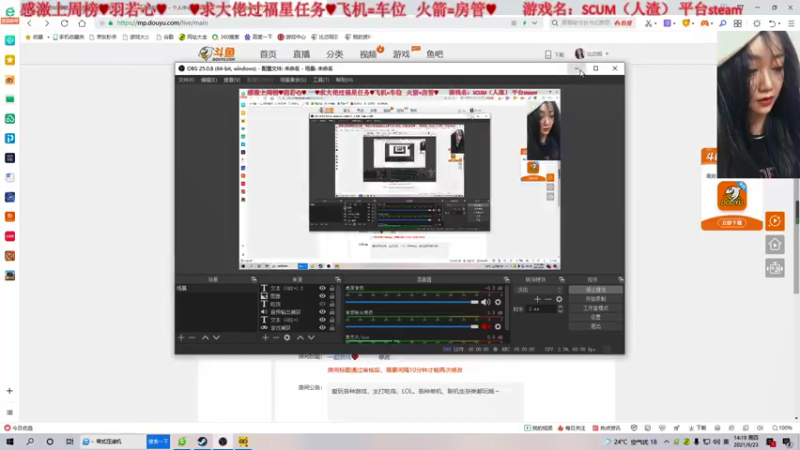
Task: Click 停止推流 button in OBS Controls
Action: (595, 290)
